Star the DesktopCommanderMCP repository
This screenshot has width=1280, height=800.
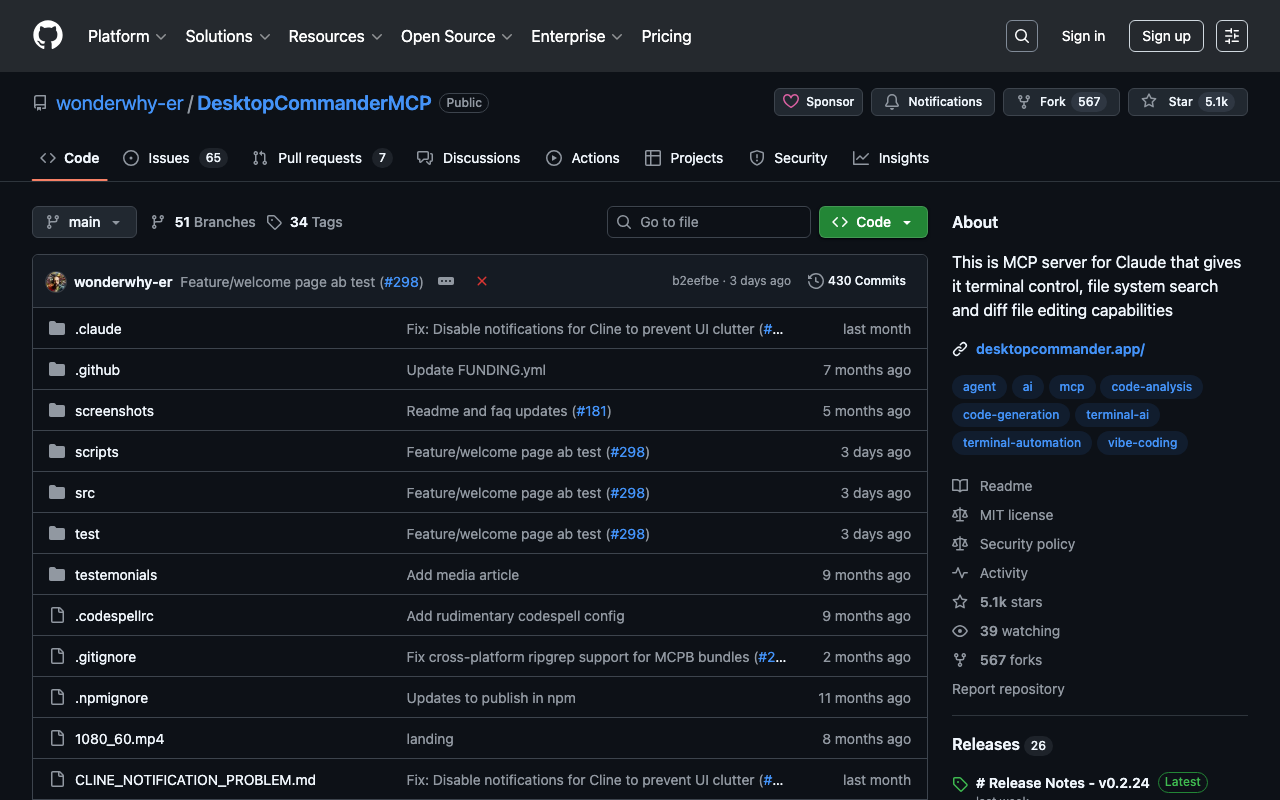click(x=1171, y=102)
